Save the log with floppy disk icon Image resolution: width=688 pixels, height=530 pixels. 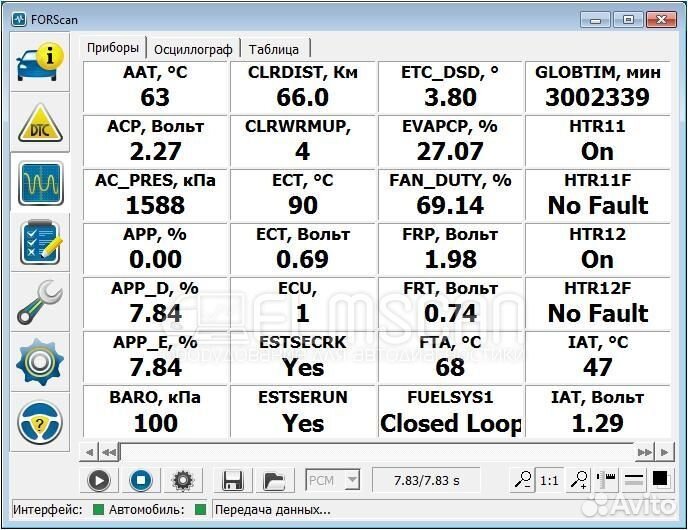(233, 480)
